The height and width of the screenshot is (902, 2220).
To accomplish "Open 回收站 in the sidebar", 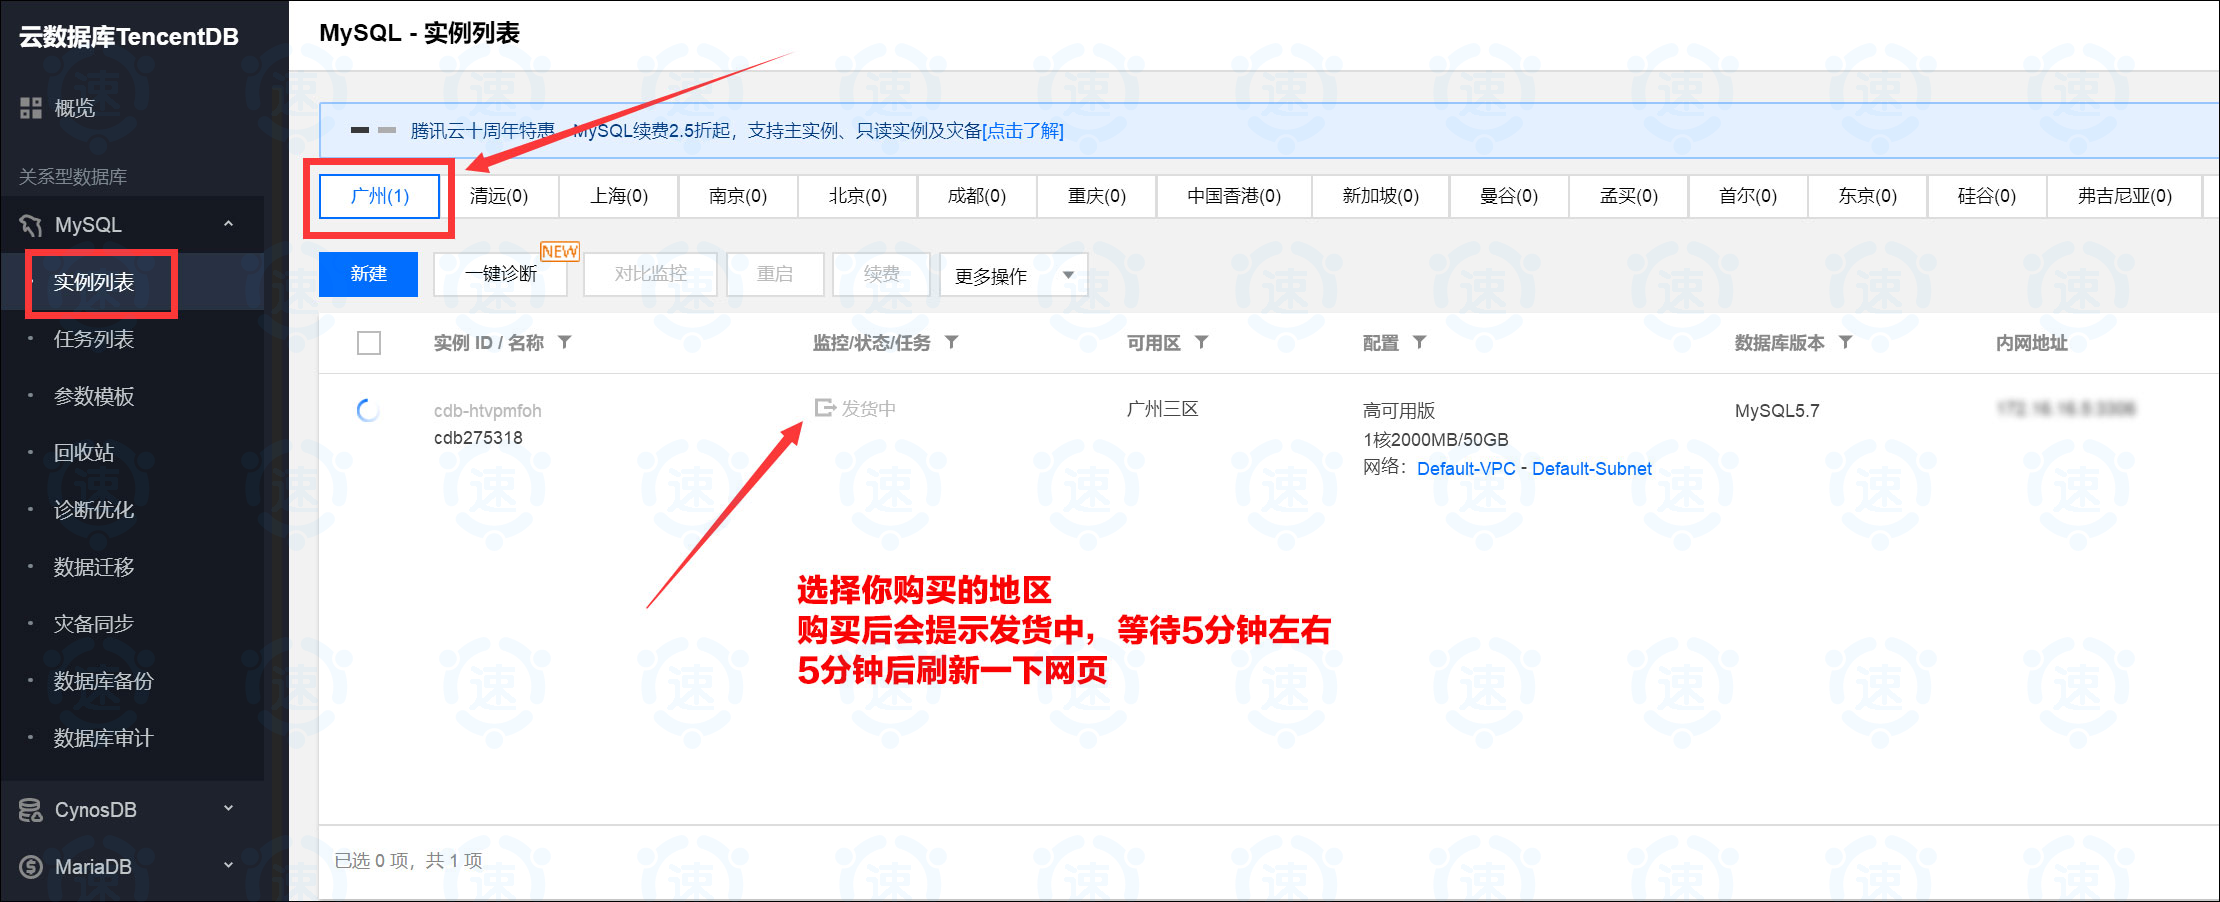I will tap(84, 453).
